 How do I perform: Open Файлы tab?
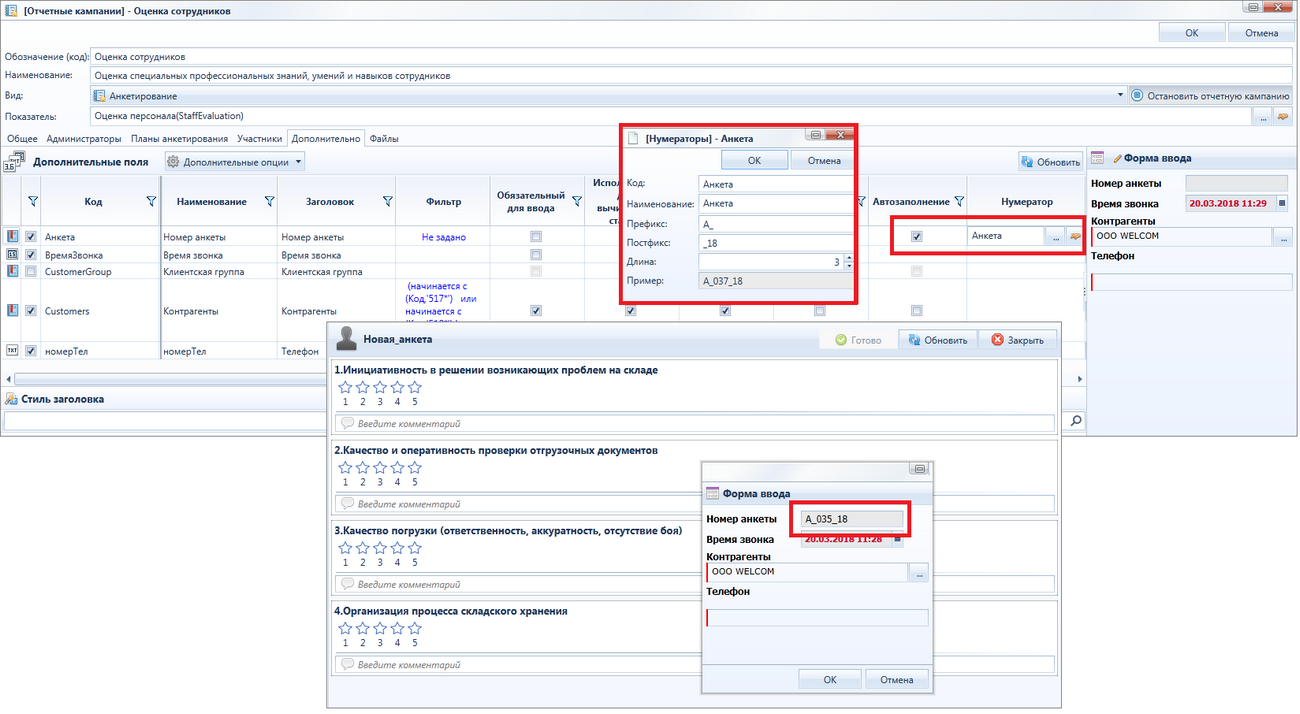tap(384, 138)
